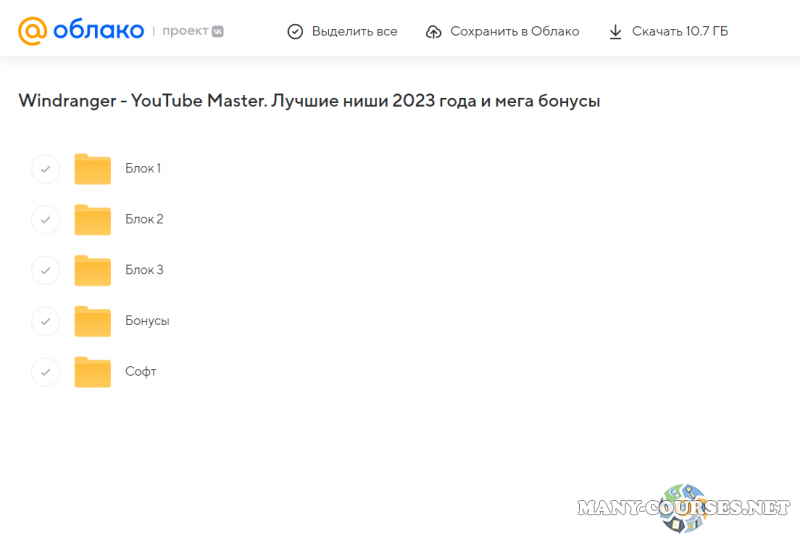Image resolution: width=800 pixels, height=541 pixels.
Task: Open the Бонусы folder icon
Action: point(93,322)
